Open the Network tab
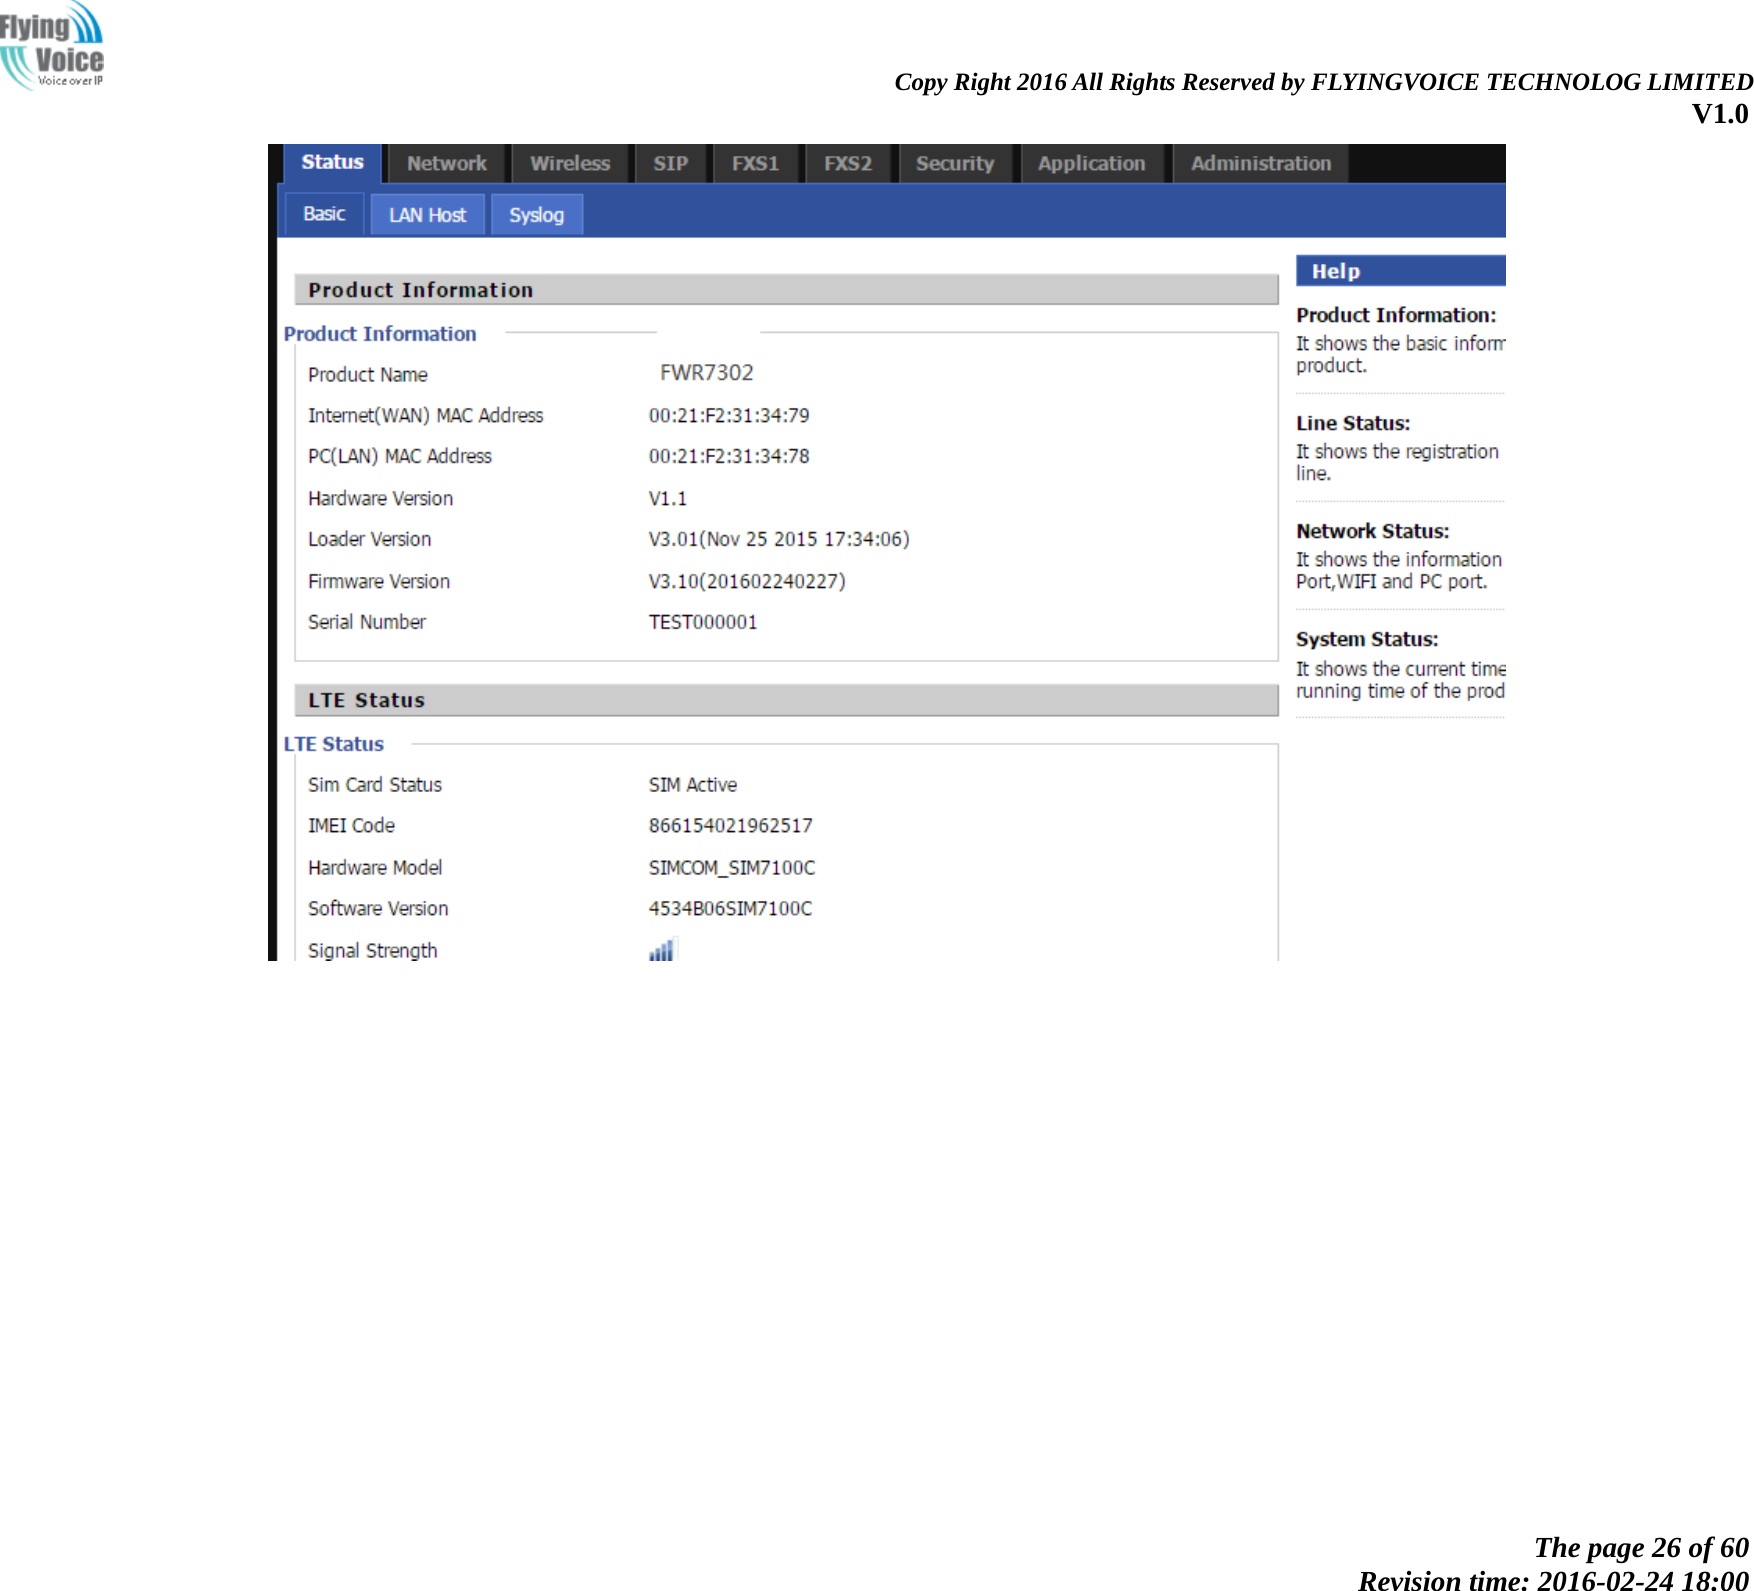This screenshot has width=1754, height=1591. (446, 163)
